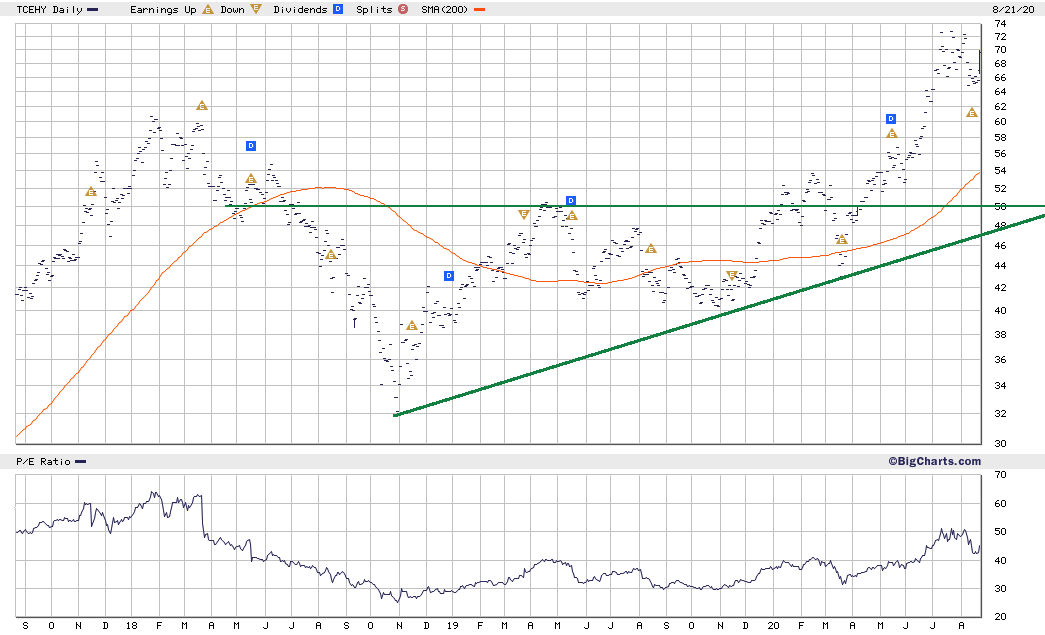Select the dividend marker near May 2019
Screen dimensions: 1045x635
[571, 201]
